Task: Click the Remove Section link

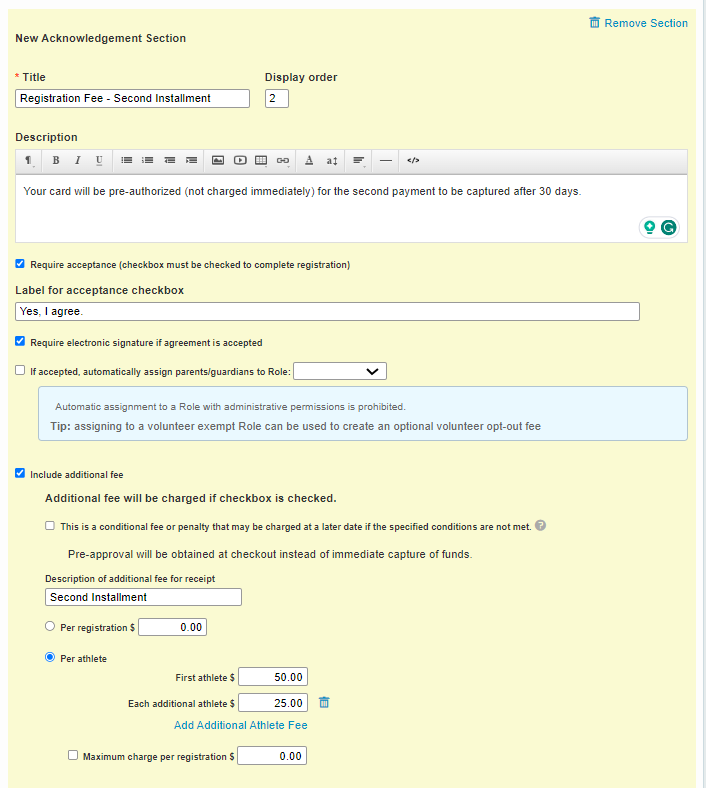Action: coord(646,23)
